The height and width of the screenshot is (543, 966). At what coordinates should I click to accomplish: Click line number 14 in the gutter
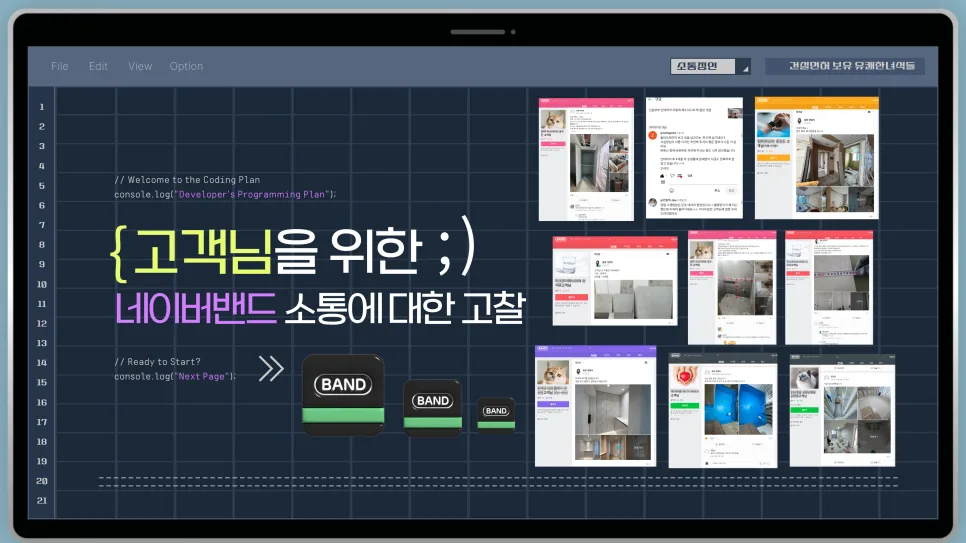pos(42,362)
